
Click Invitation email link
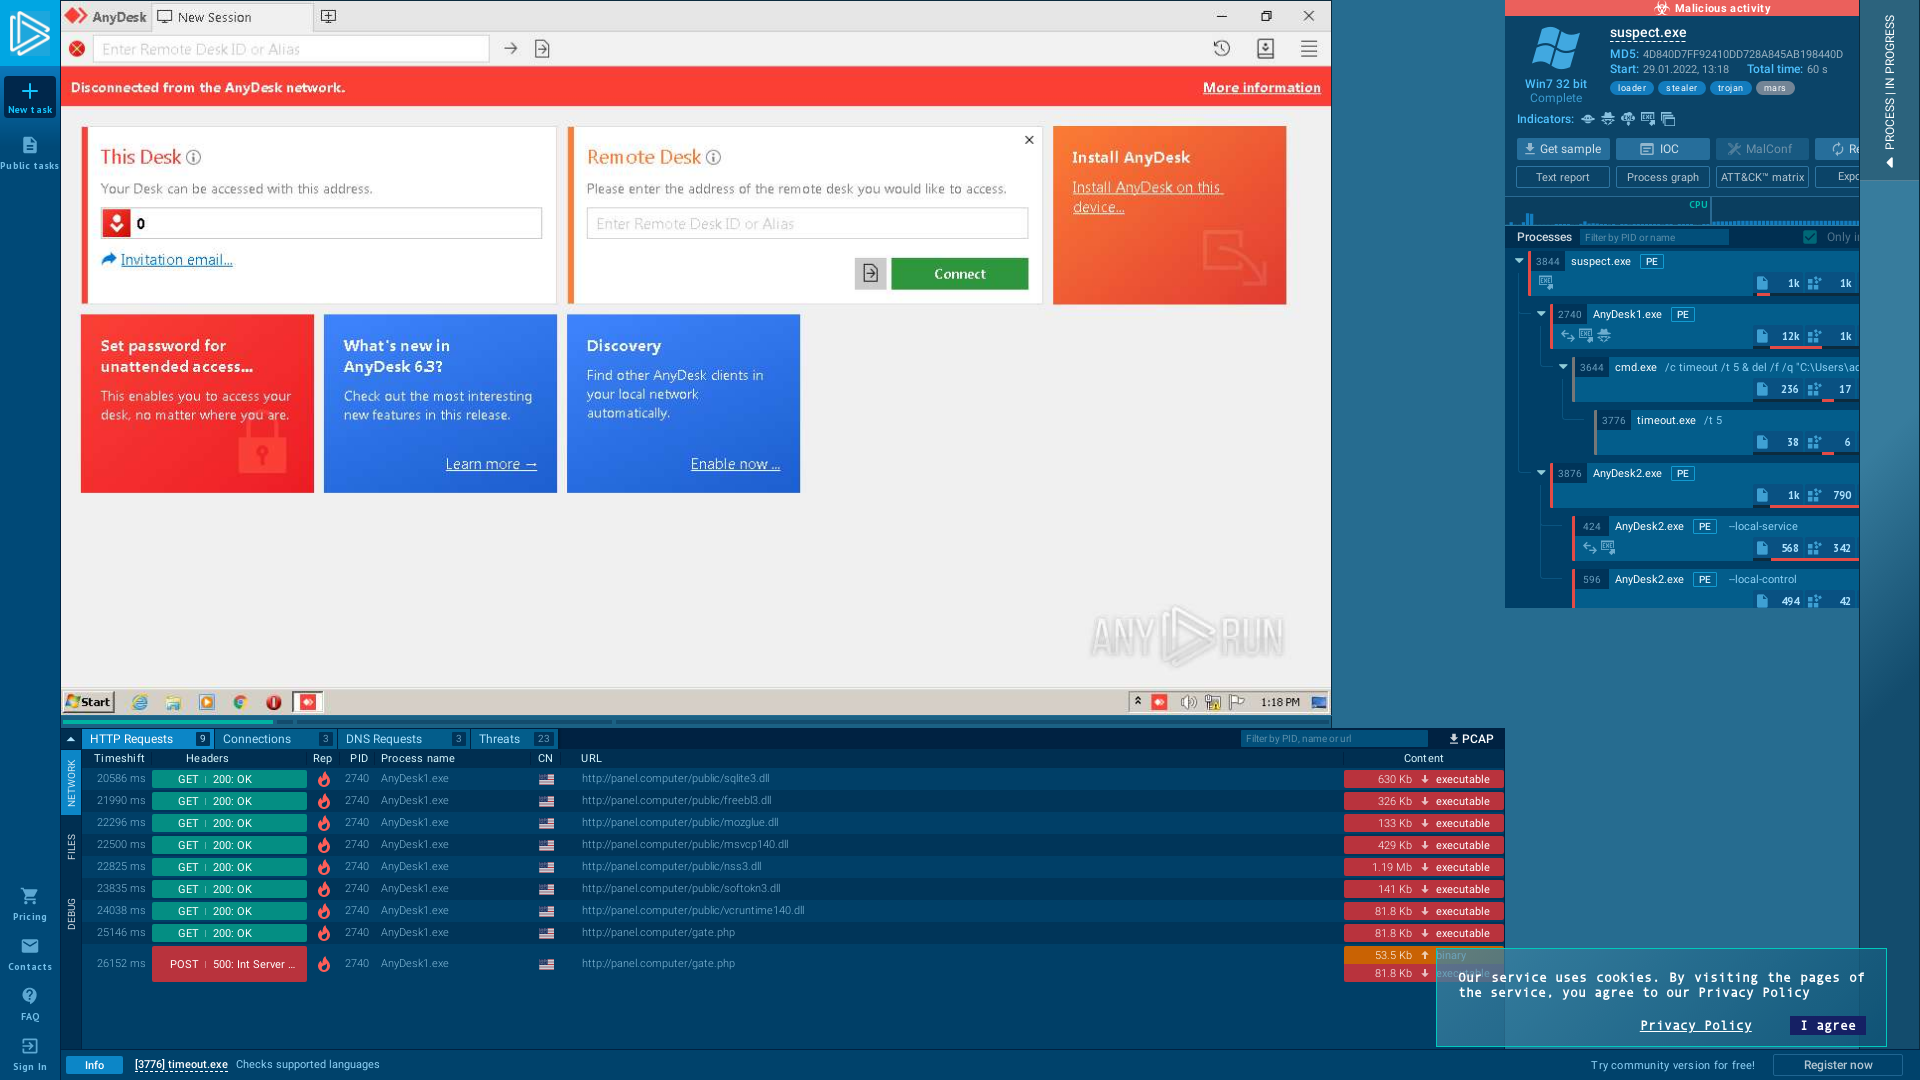point(176,259)
